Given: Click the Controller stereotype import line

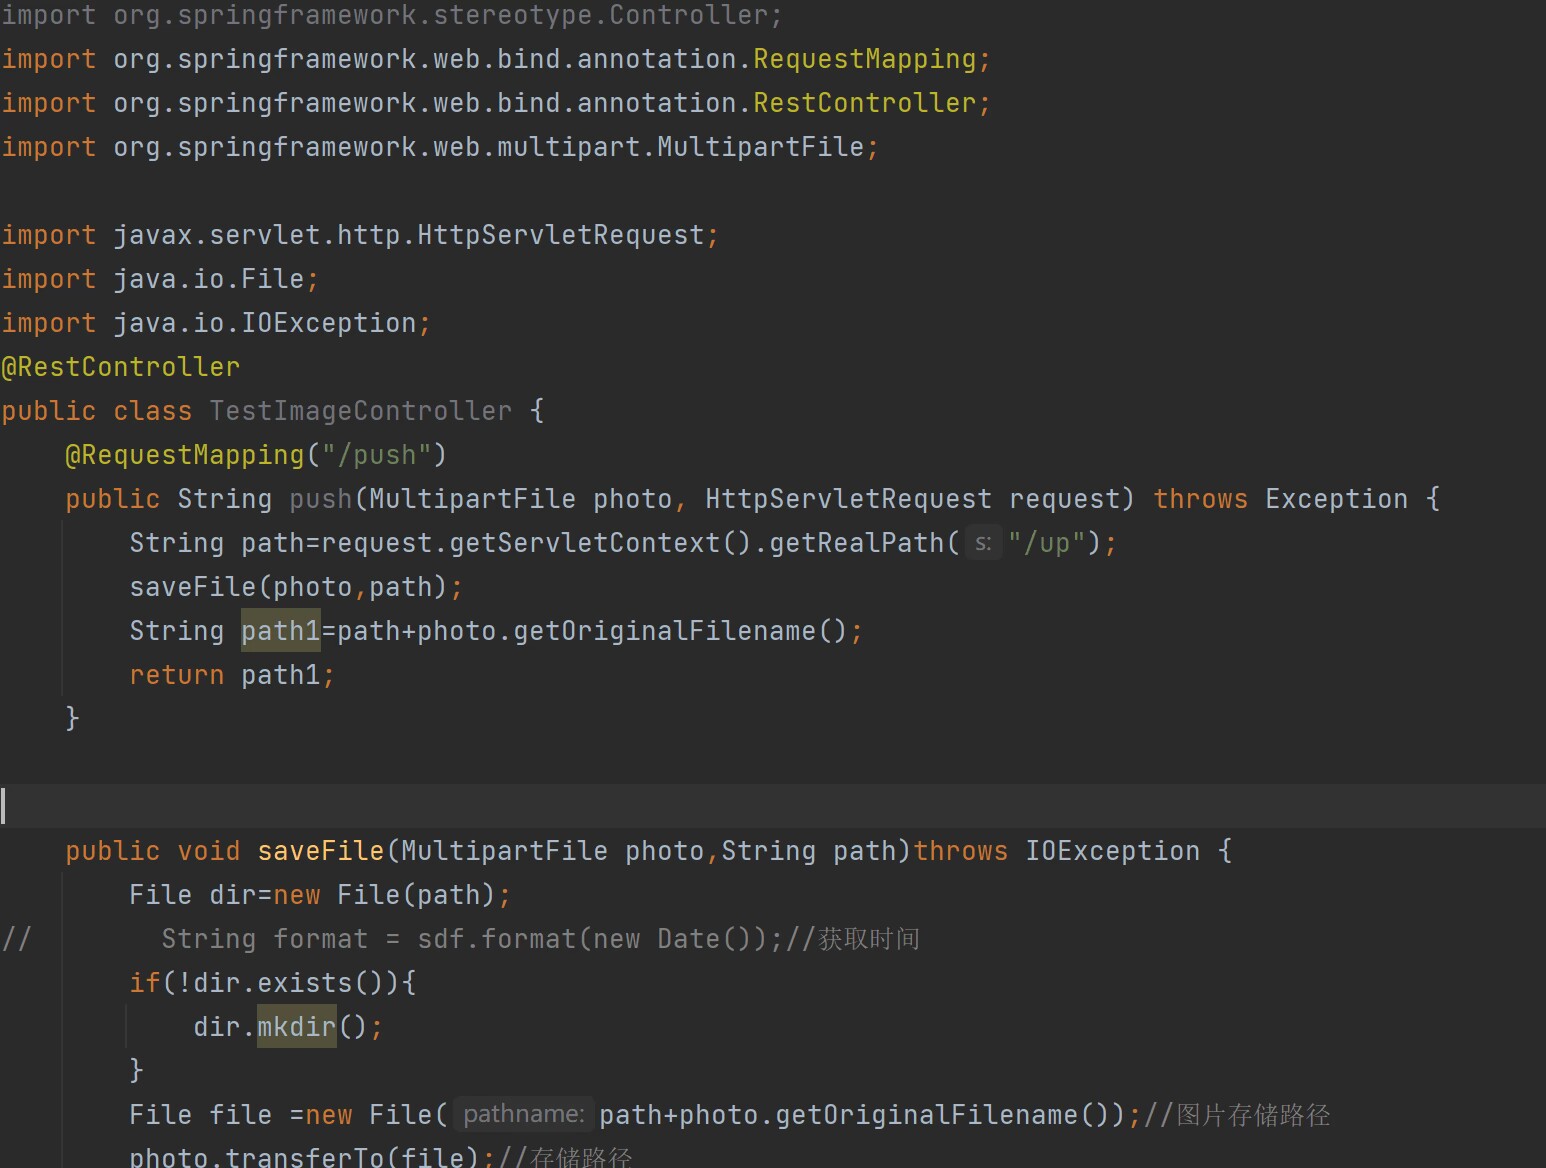Looking at the screenshot, I should [392, 15].
